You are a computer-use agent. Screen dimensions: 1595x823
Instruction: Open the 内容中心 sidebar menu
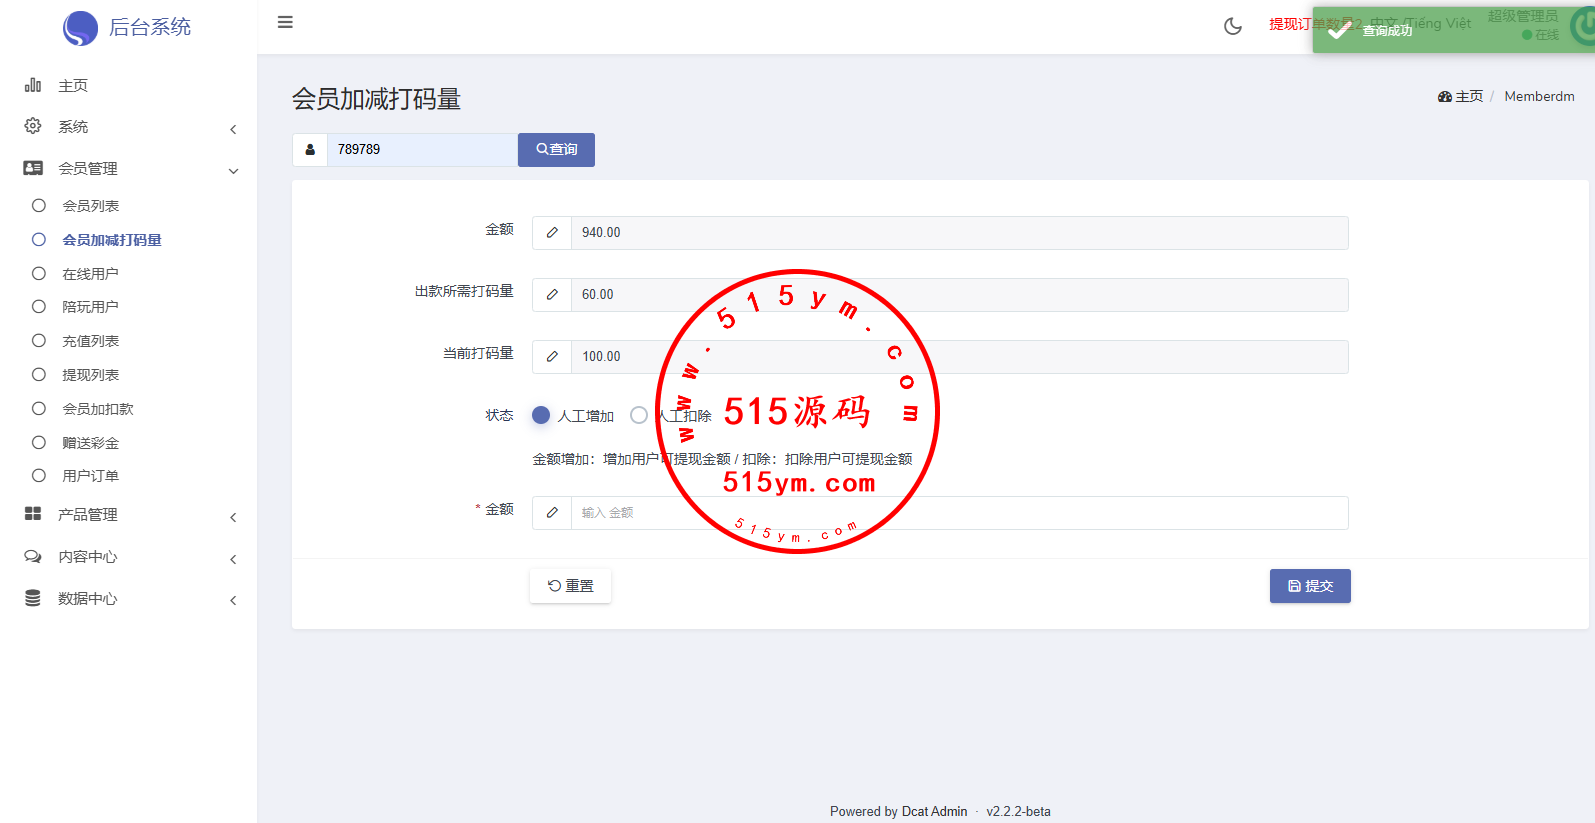coord(88,557)
